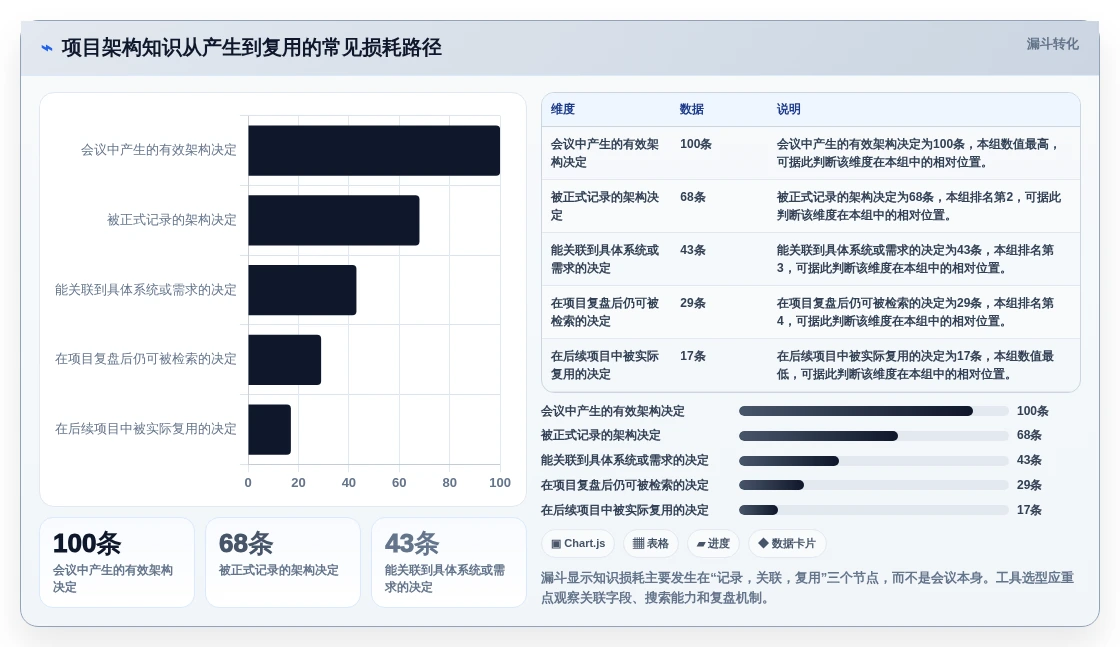Click the 68条 progress bar
The height and width of the screenshot is (647, 1120).
click(874, 436)
